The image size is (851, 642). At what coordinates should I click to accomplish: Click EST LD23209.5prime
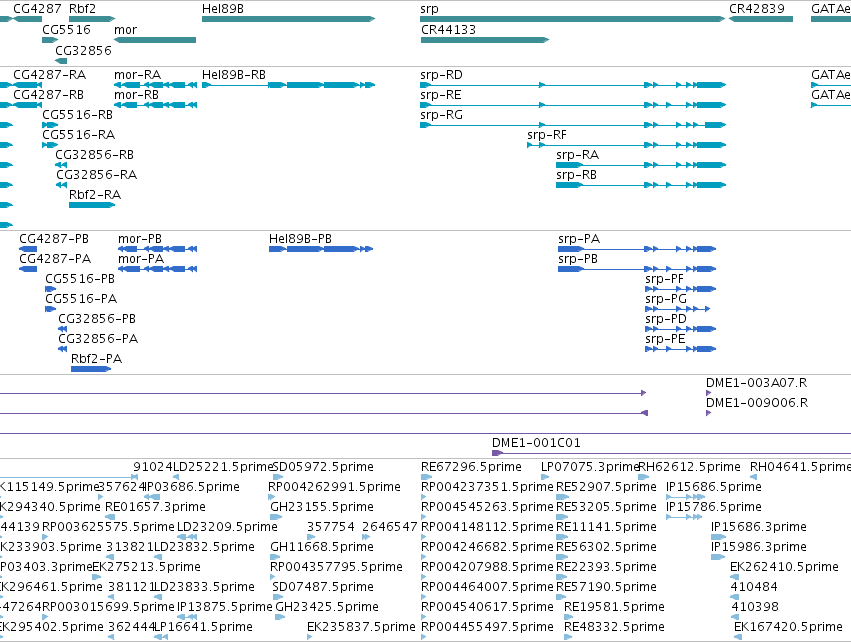click(227, 527)
